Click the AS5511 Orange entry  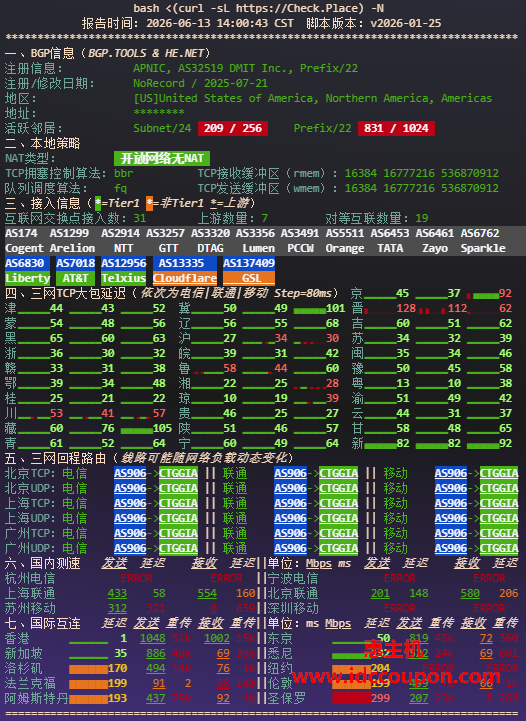(345, 241)
